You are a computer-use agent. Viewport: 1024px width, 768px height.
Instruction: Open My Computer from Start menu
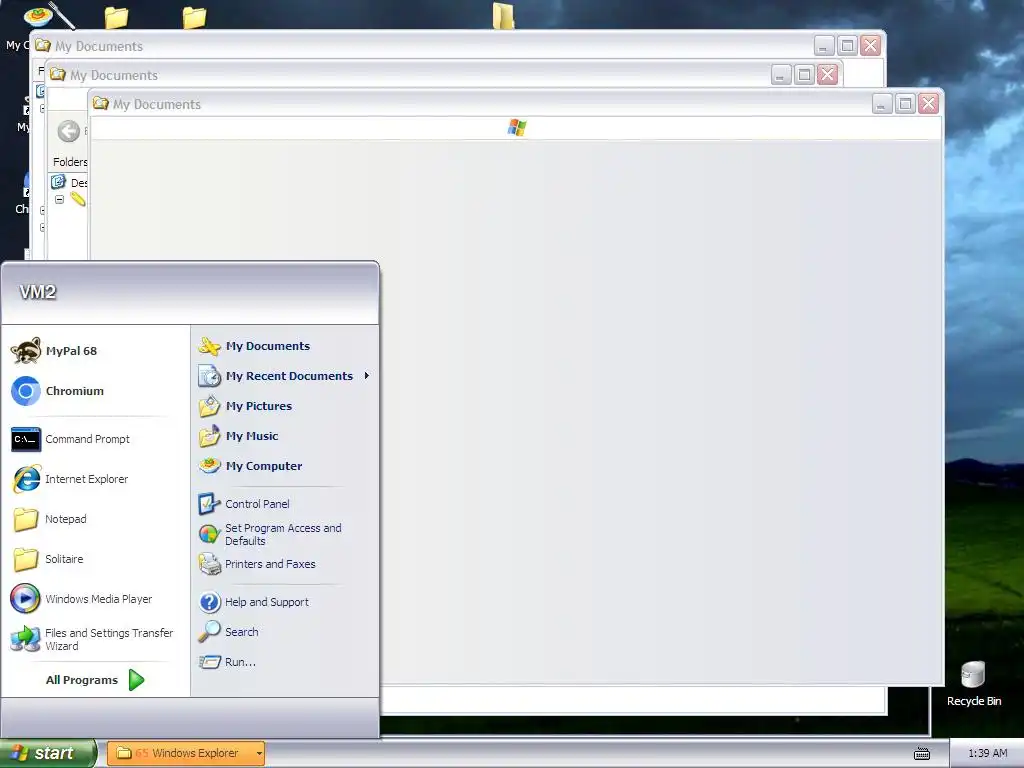[250, 466]
